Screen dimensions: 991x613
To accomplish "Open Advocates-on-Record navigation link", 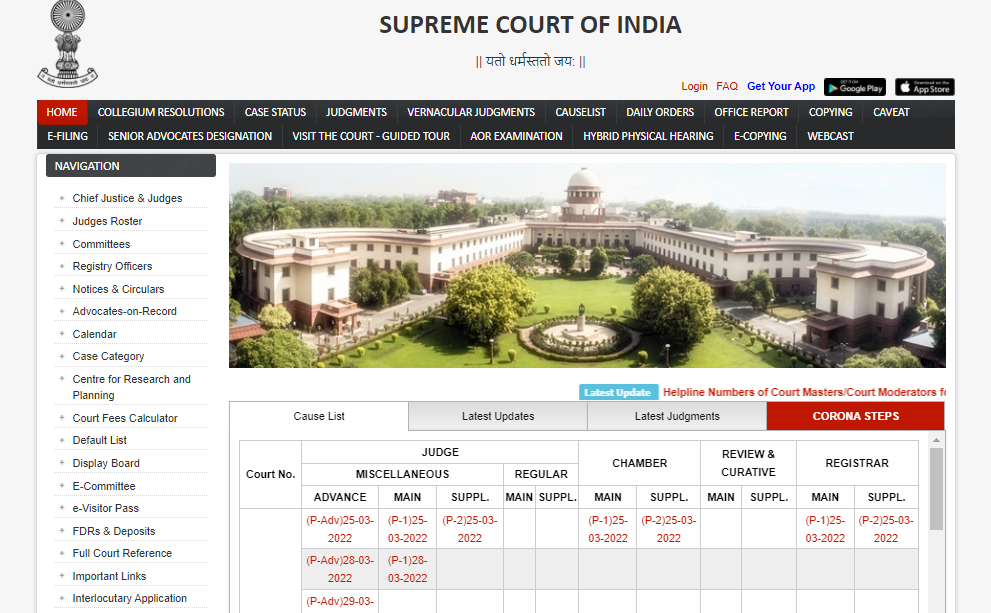I will click(125, 311).
